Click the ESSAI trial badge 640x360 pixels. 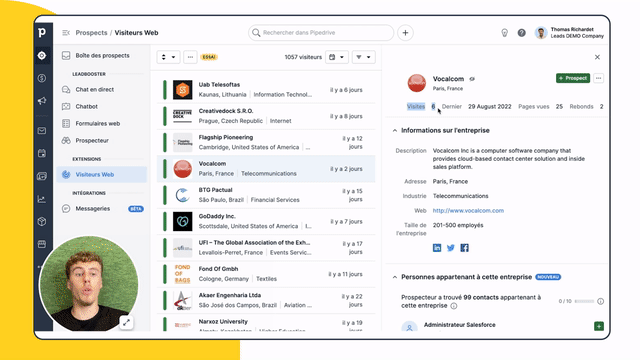(x=209, y=57)
